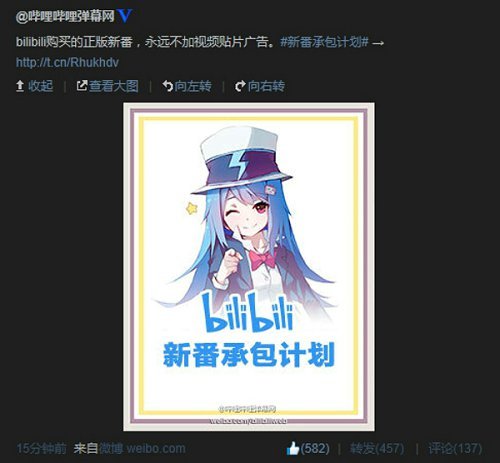Open the 微博 weibo.com source link

(142, 448)
